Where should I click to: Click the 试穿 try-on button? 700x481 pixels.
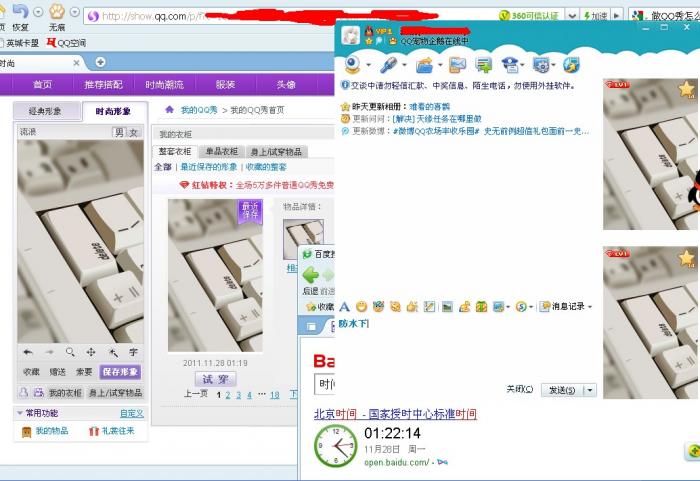pyautogui.click(x=216, y=379)
